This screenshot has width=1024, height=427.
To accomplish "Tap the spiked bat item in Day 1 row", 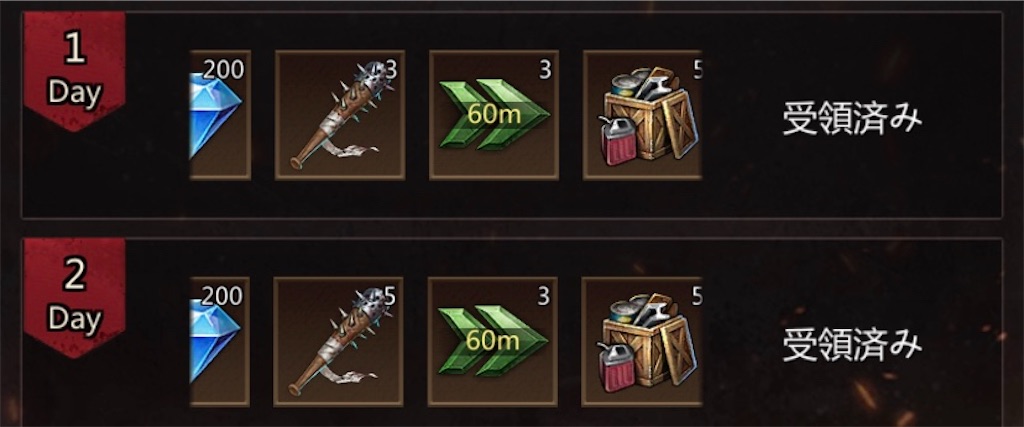I will [x=340, y=114].
